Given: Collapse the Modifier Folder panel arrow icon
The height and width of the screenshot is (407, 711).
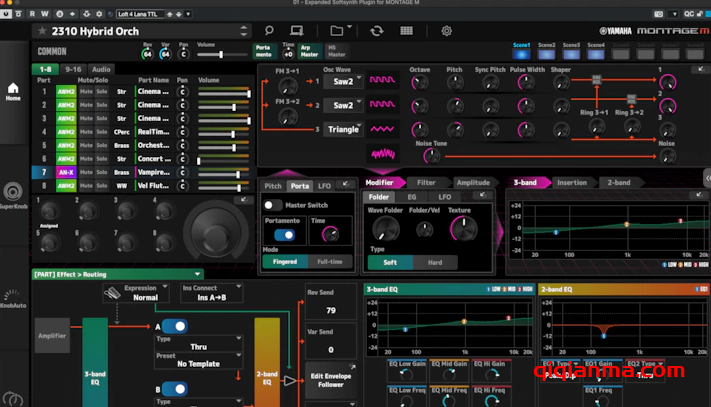Looking at the screenshot, I should coord(482,195).
